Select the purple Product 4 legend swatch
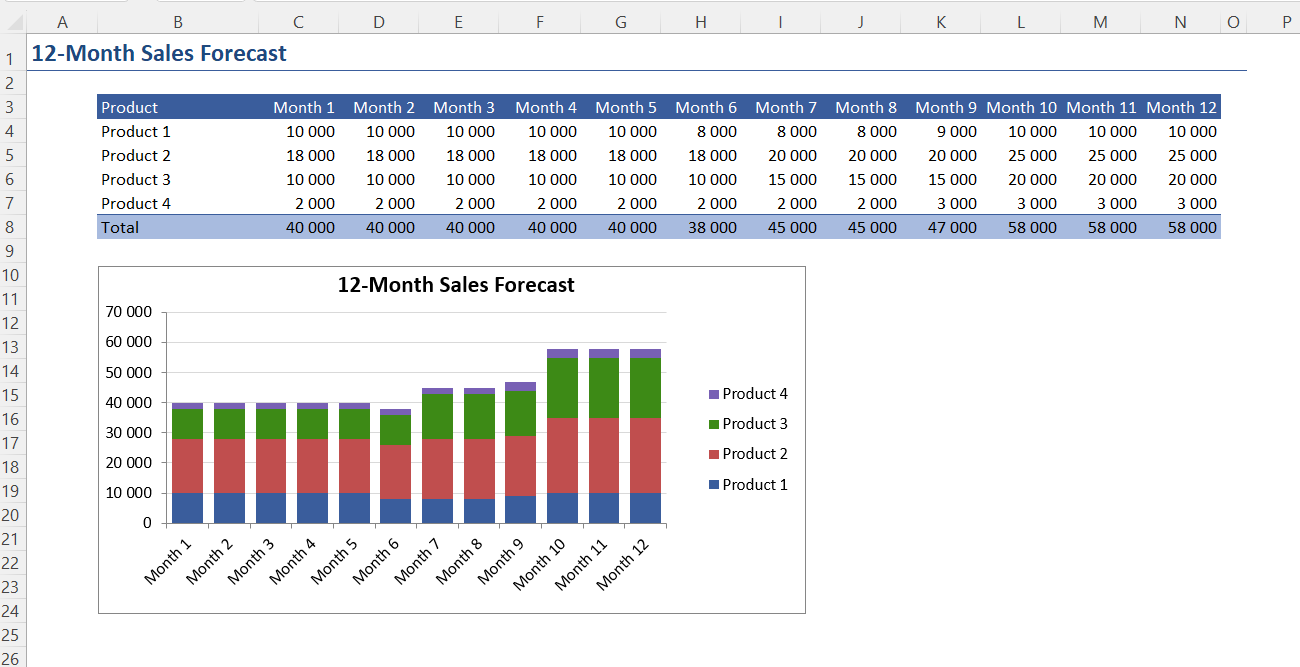The width and height of the screenshot is (1300, 667). click(714, 394)
